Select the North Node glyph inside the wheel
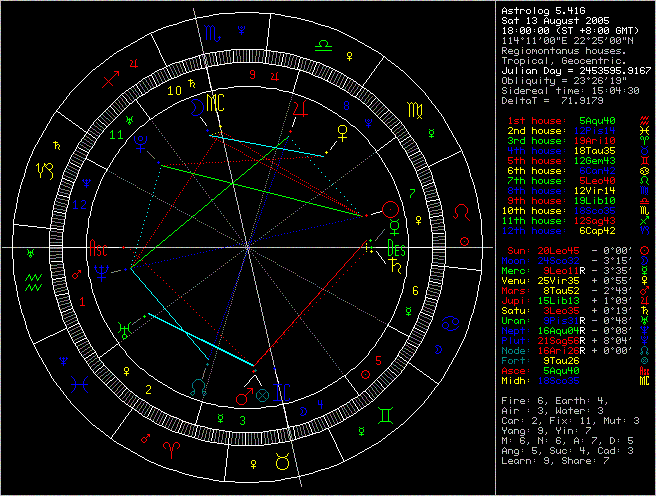The height and width of the screenshot is (496, 656). pyautogui.click(x=198, y=386)
